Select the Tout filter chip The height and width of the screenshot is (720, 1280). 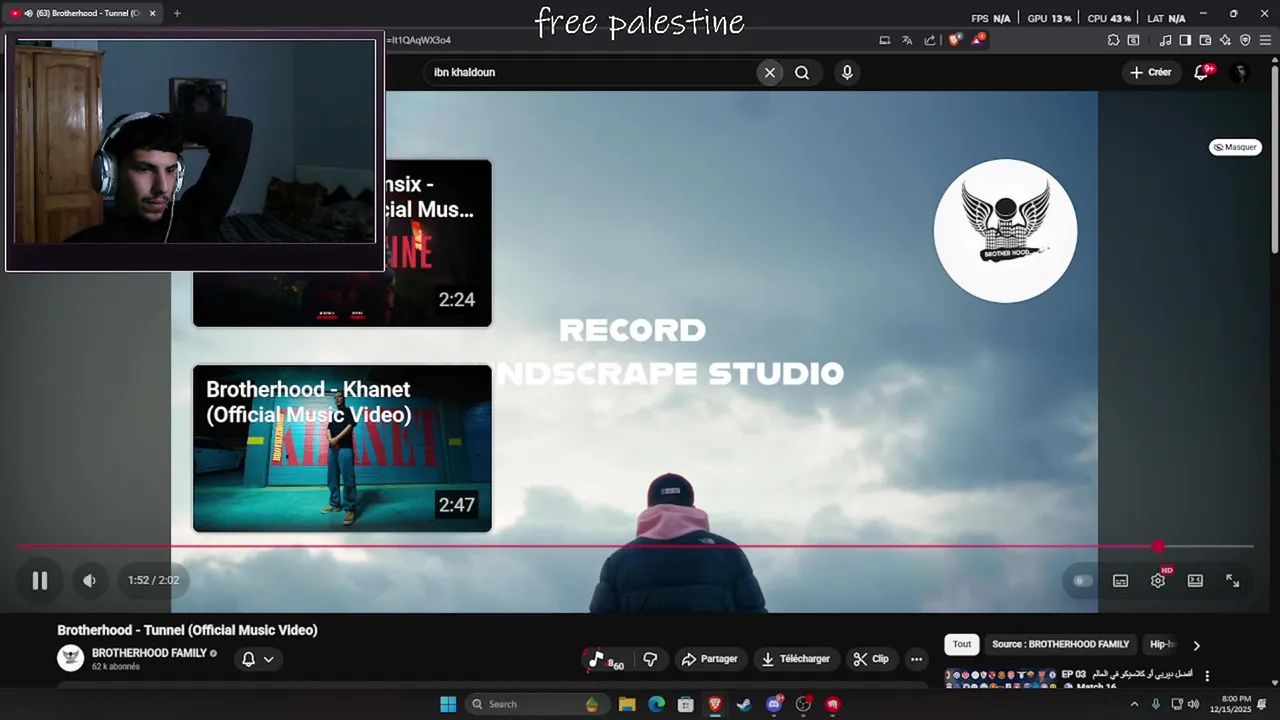[x=962, y=645]
